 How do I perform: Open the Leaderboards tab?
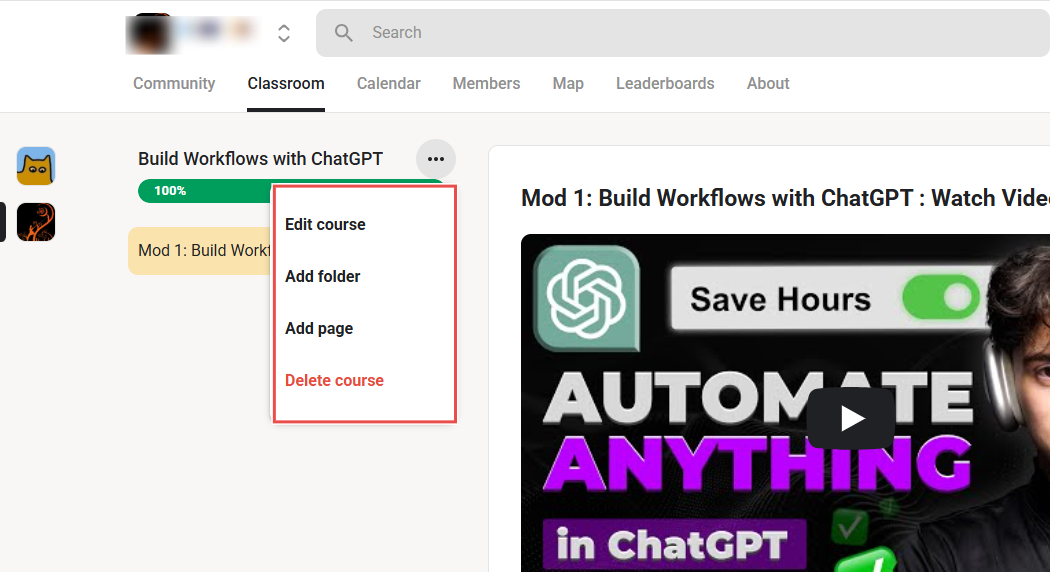(x=665, y=84)
